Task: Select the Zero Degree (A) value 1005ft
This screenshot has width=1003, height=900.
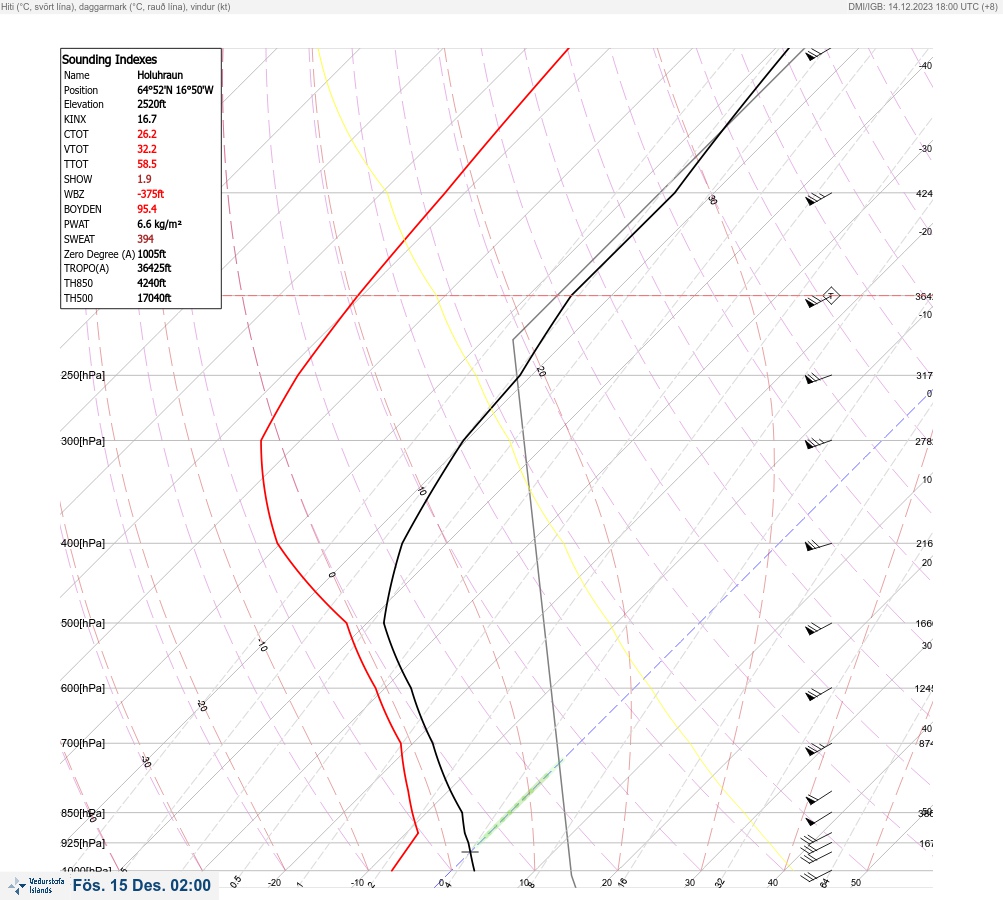Action: pos(152,254)
